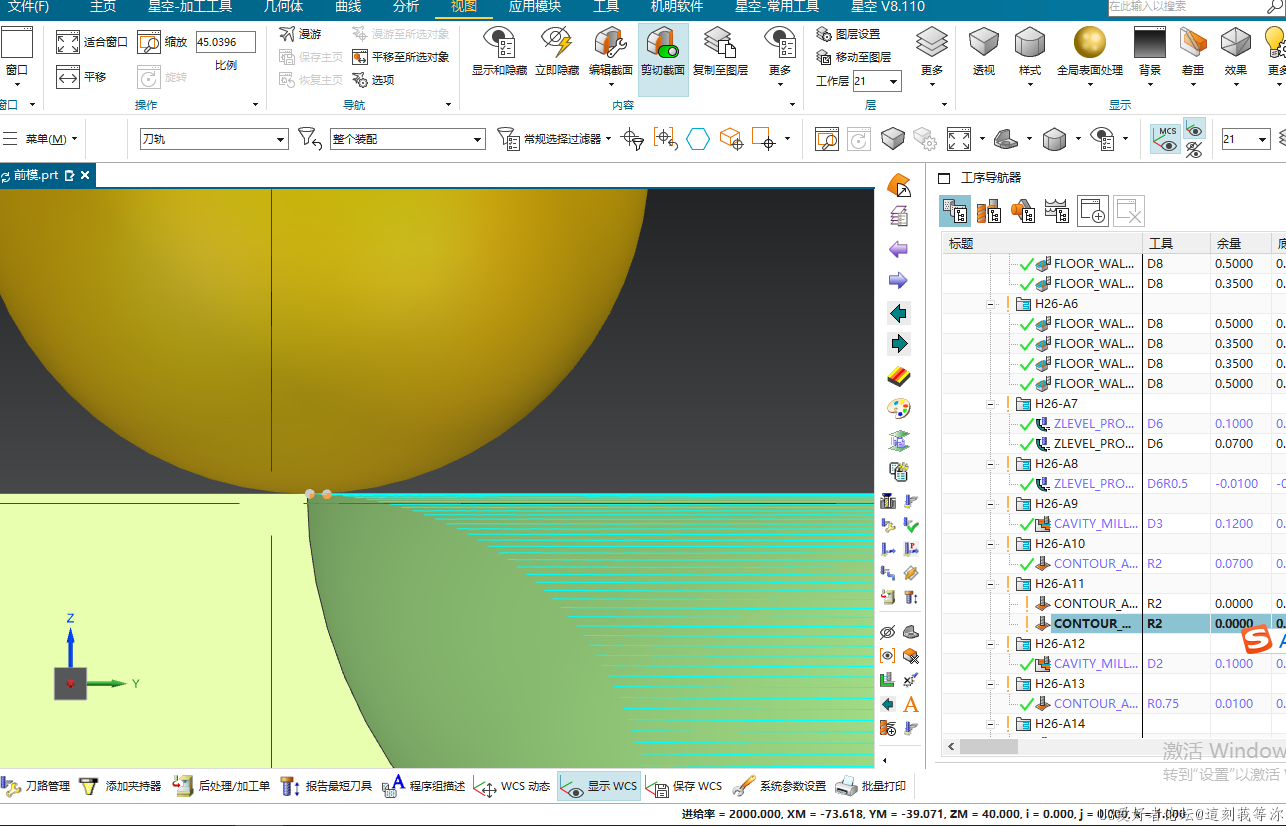Select the CAVITY_MILL operation with tool D3
This screenshot has width=1286, height=826.
click(1114, 524)
